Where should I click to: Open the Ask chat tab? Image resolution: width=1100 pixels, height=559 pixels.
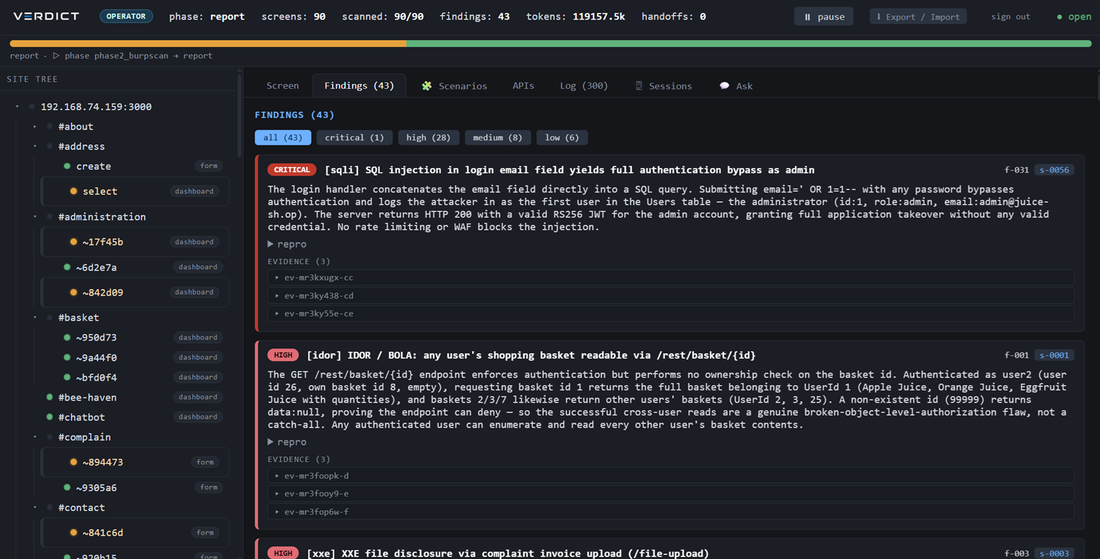736,86
